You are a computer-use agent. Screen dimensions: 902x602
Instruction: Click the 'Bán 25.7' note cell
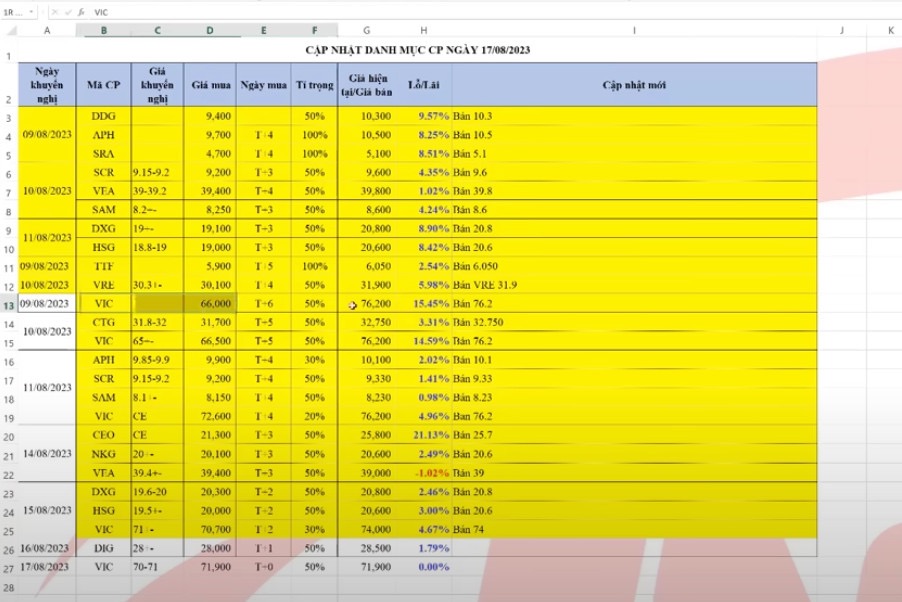click(634, 435)
